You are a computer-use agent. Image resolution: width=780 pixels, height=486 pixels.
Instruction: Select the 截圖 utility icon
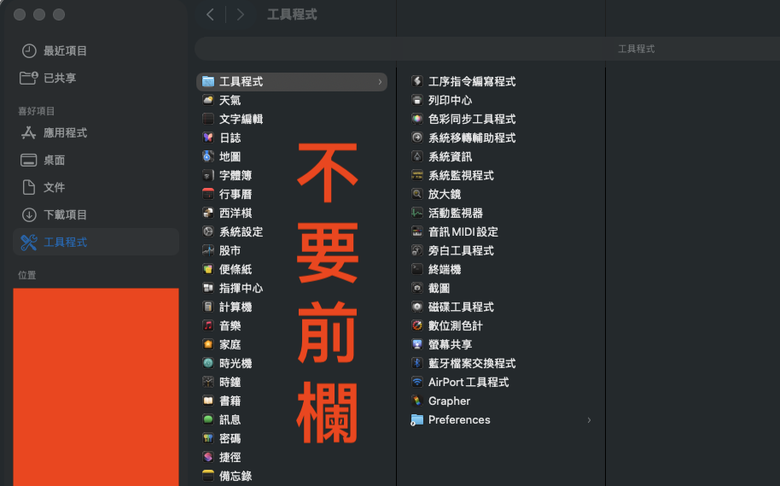(x=417, y=288)
